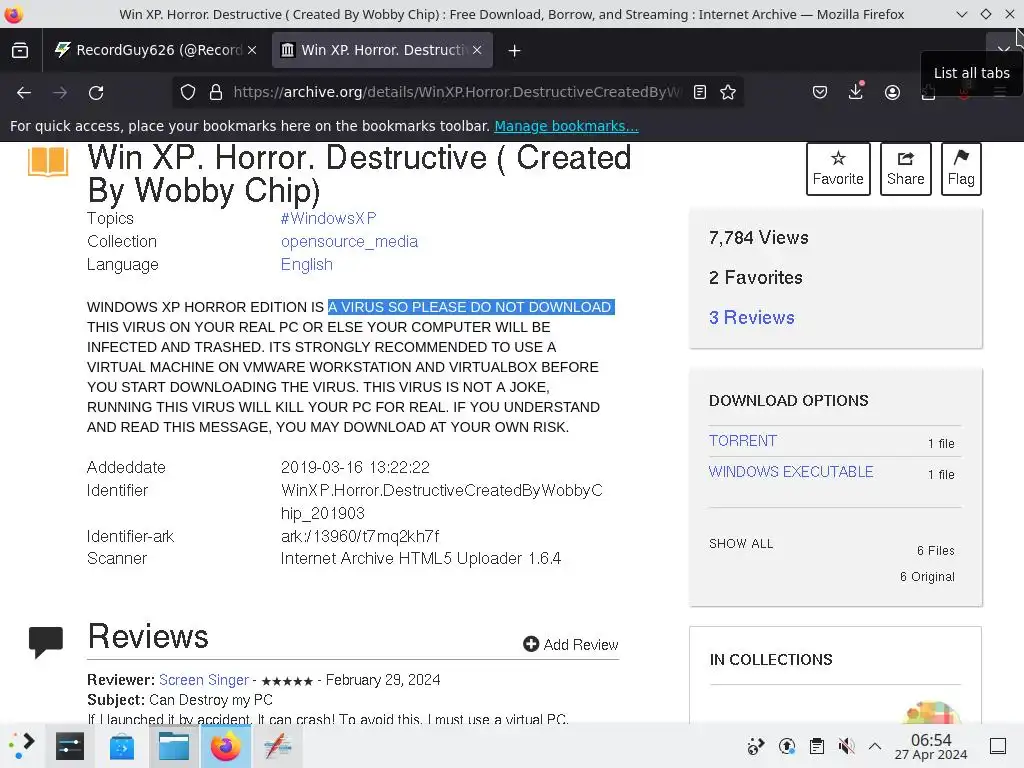Viewport: 1024px width, 768px height.
Task: Jump to 3 Reviews link
Action: pyautogui.click(x=752, y=317)
